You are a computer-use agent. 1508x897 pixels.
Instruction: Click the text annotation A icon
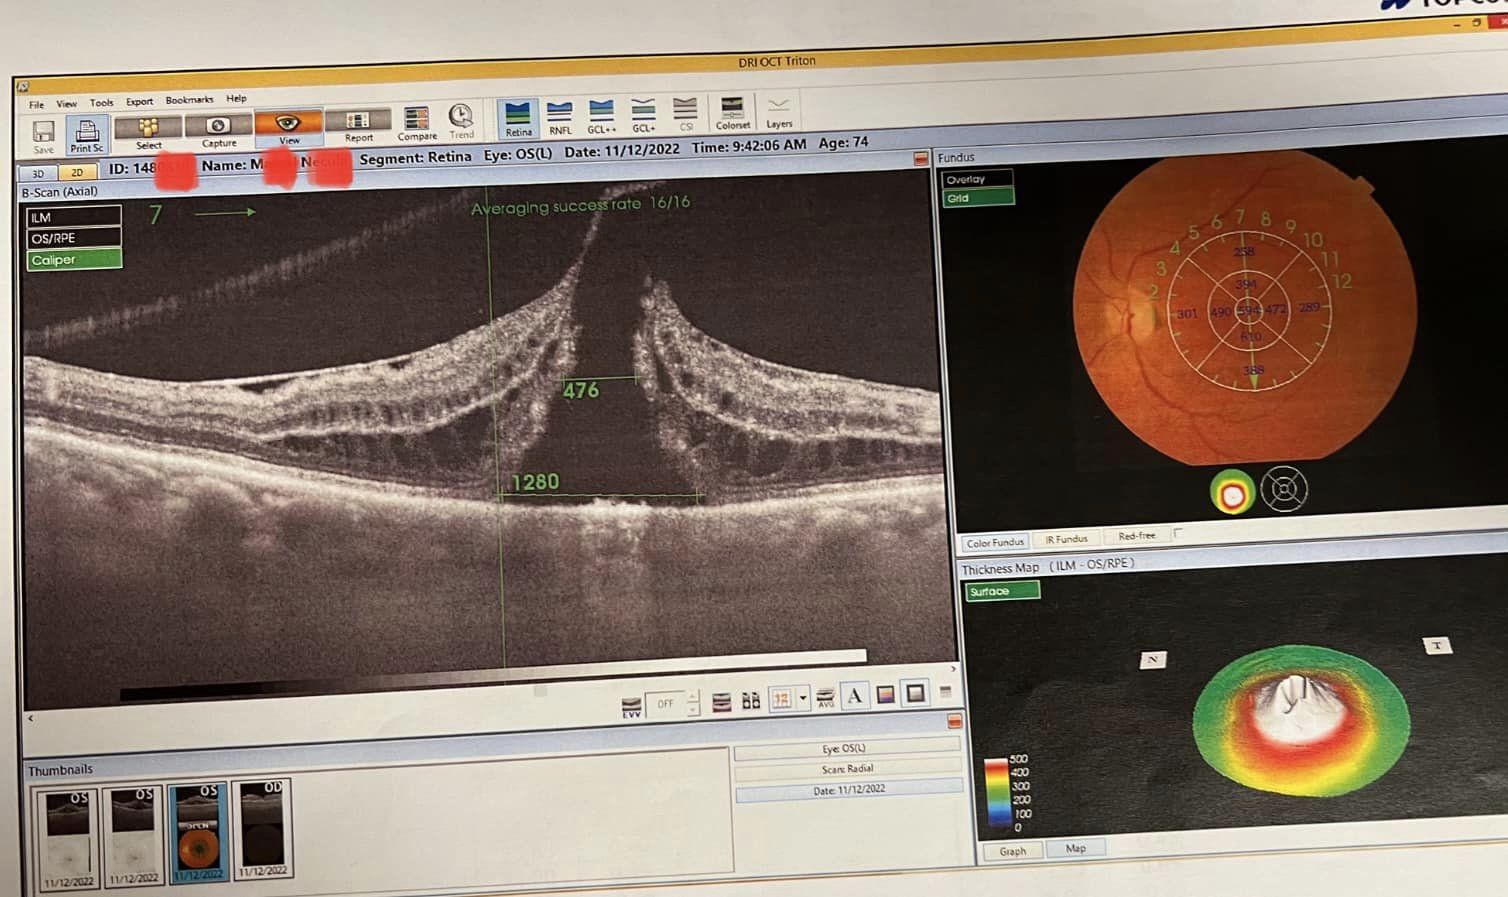pos(855,696)
